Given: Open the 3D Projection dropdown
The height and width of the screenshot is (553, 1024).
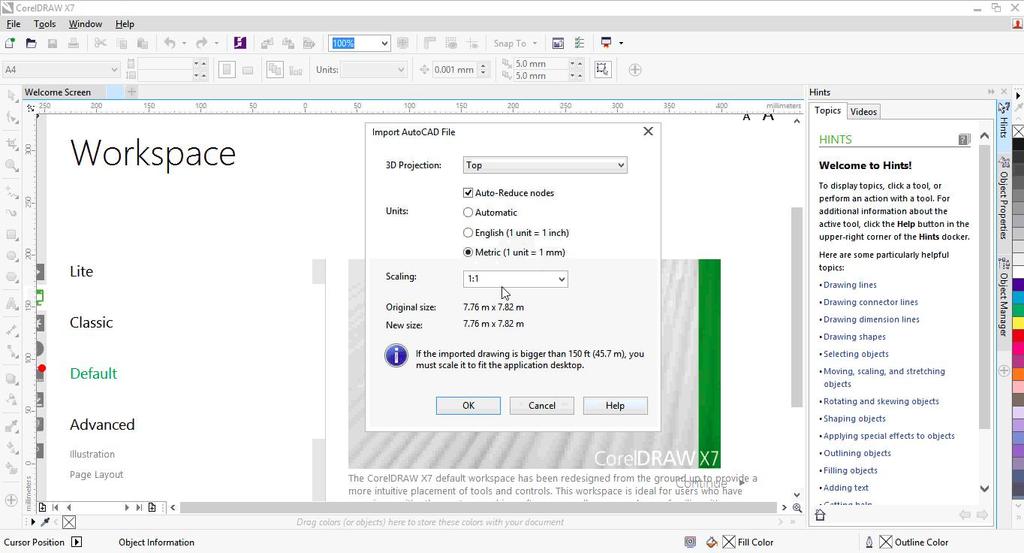Looking at the screenshot, I should (x=545, y=165).
